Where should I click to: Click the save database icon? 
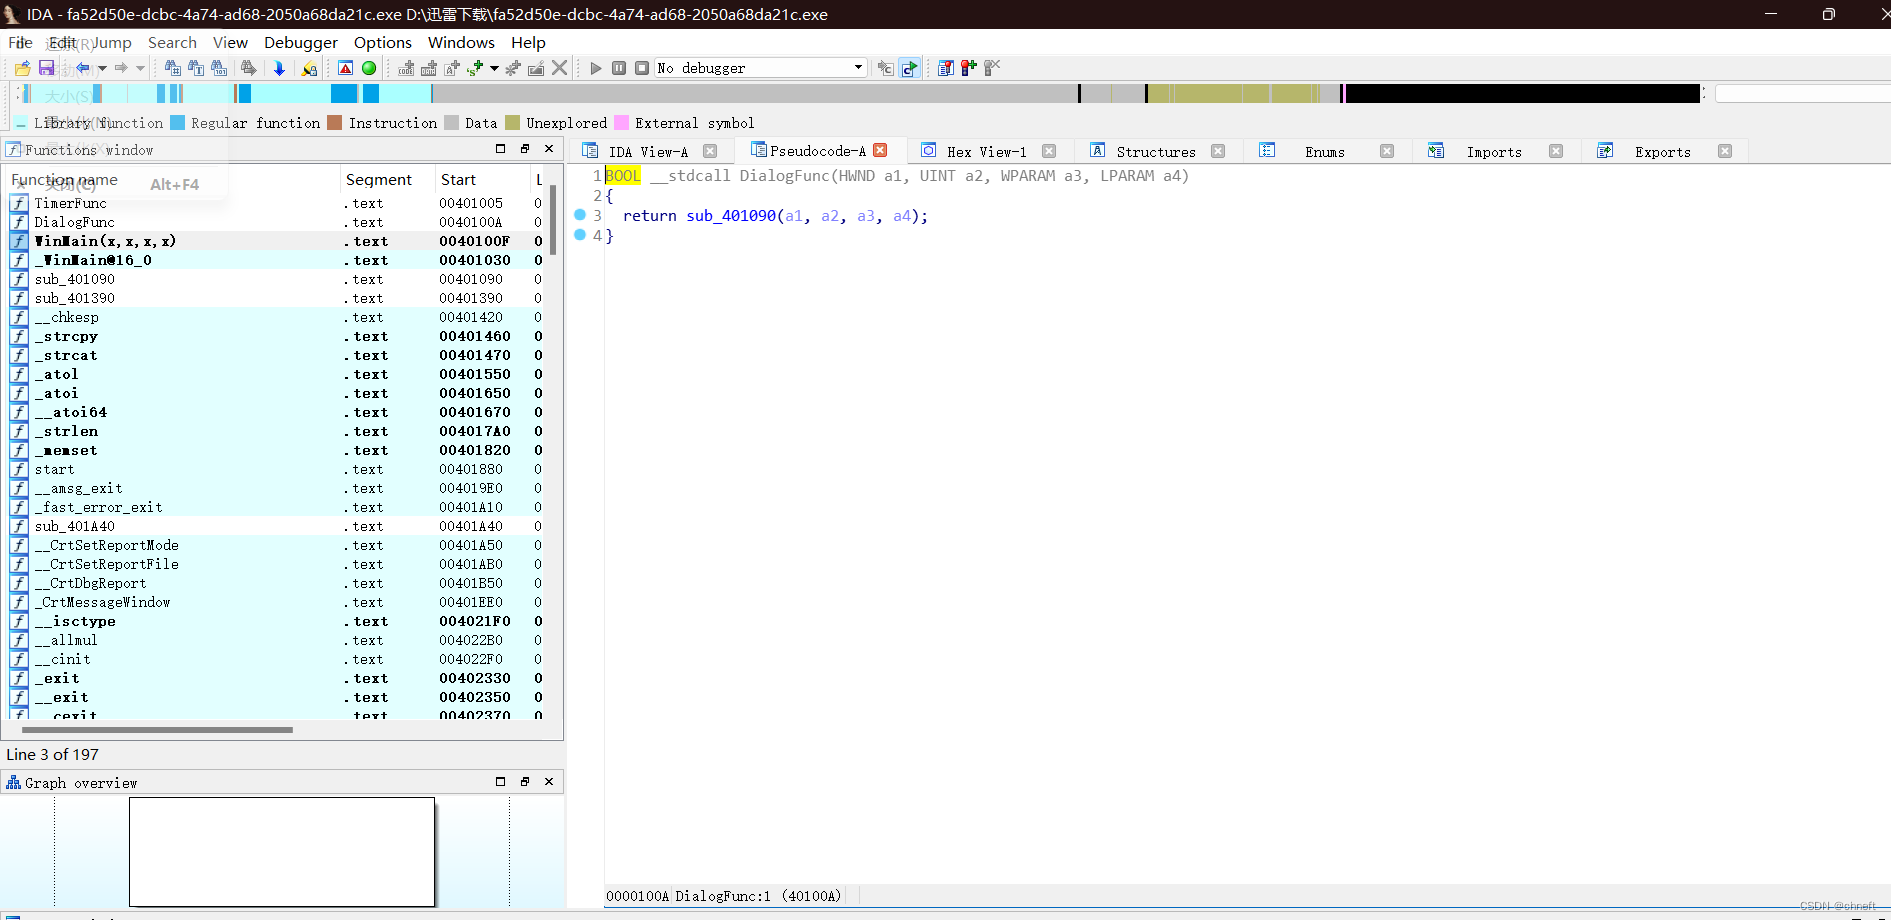[x=46, y=68]
